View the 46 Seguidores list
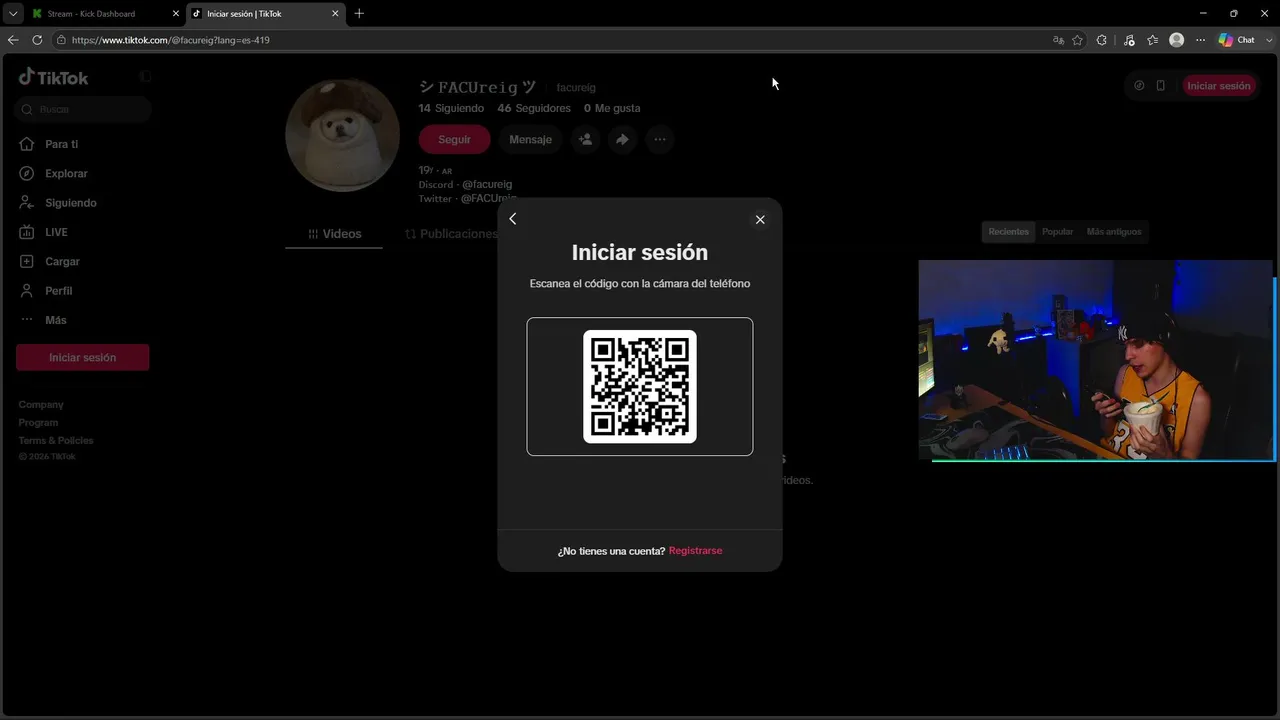The height and width of the screenshot is (720, 1280). (534, 108)
